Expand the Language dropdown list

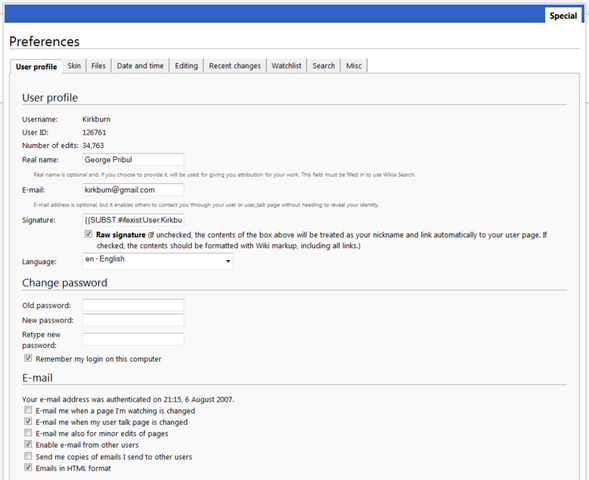click(x=157, y=261)
